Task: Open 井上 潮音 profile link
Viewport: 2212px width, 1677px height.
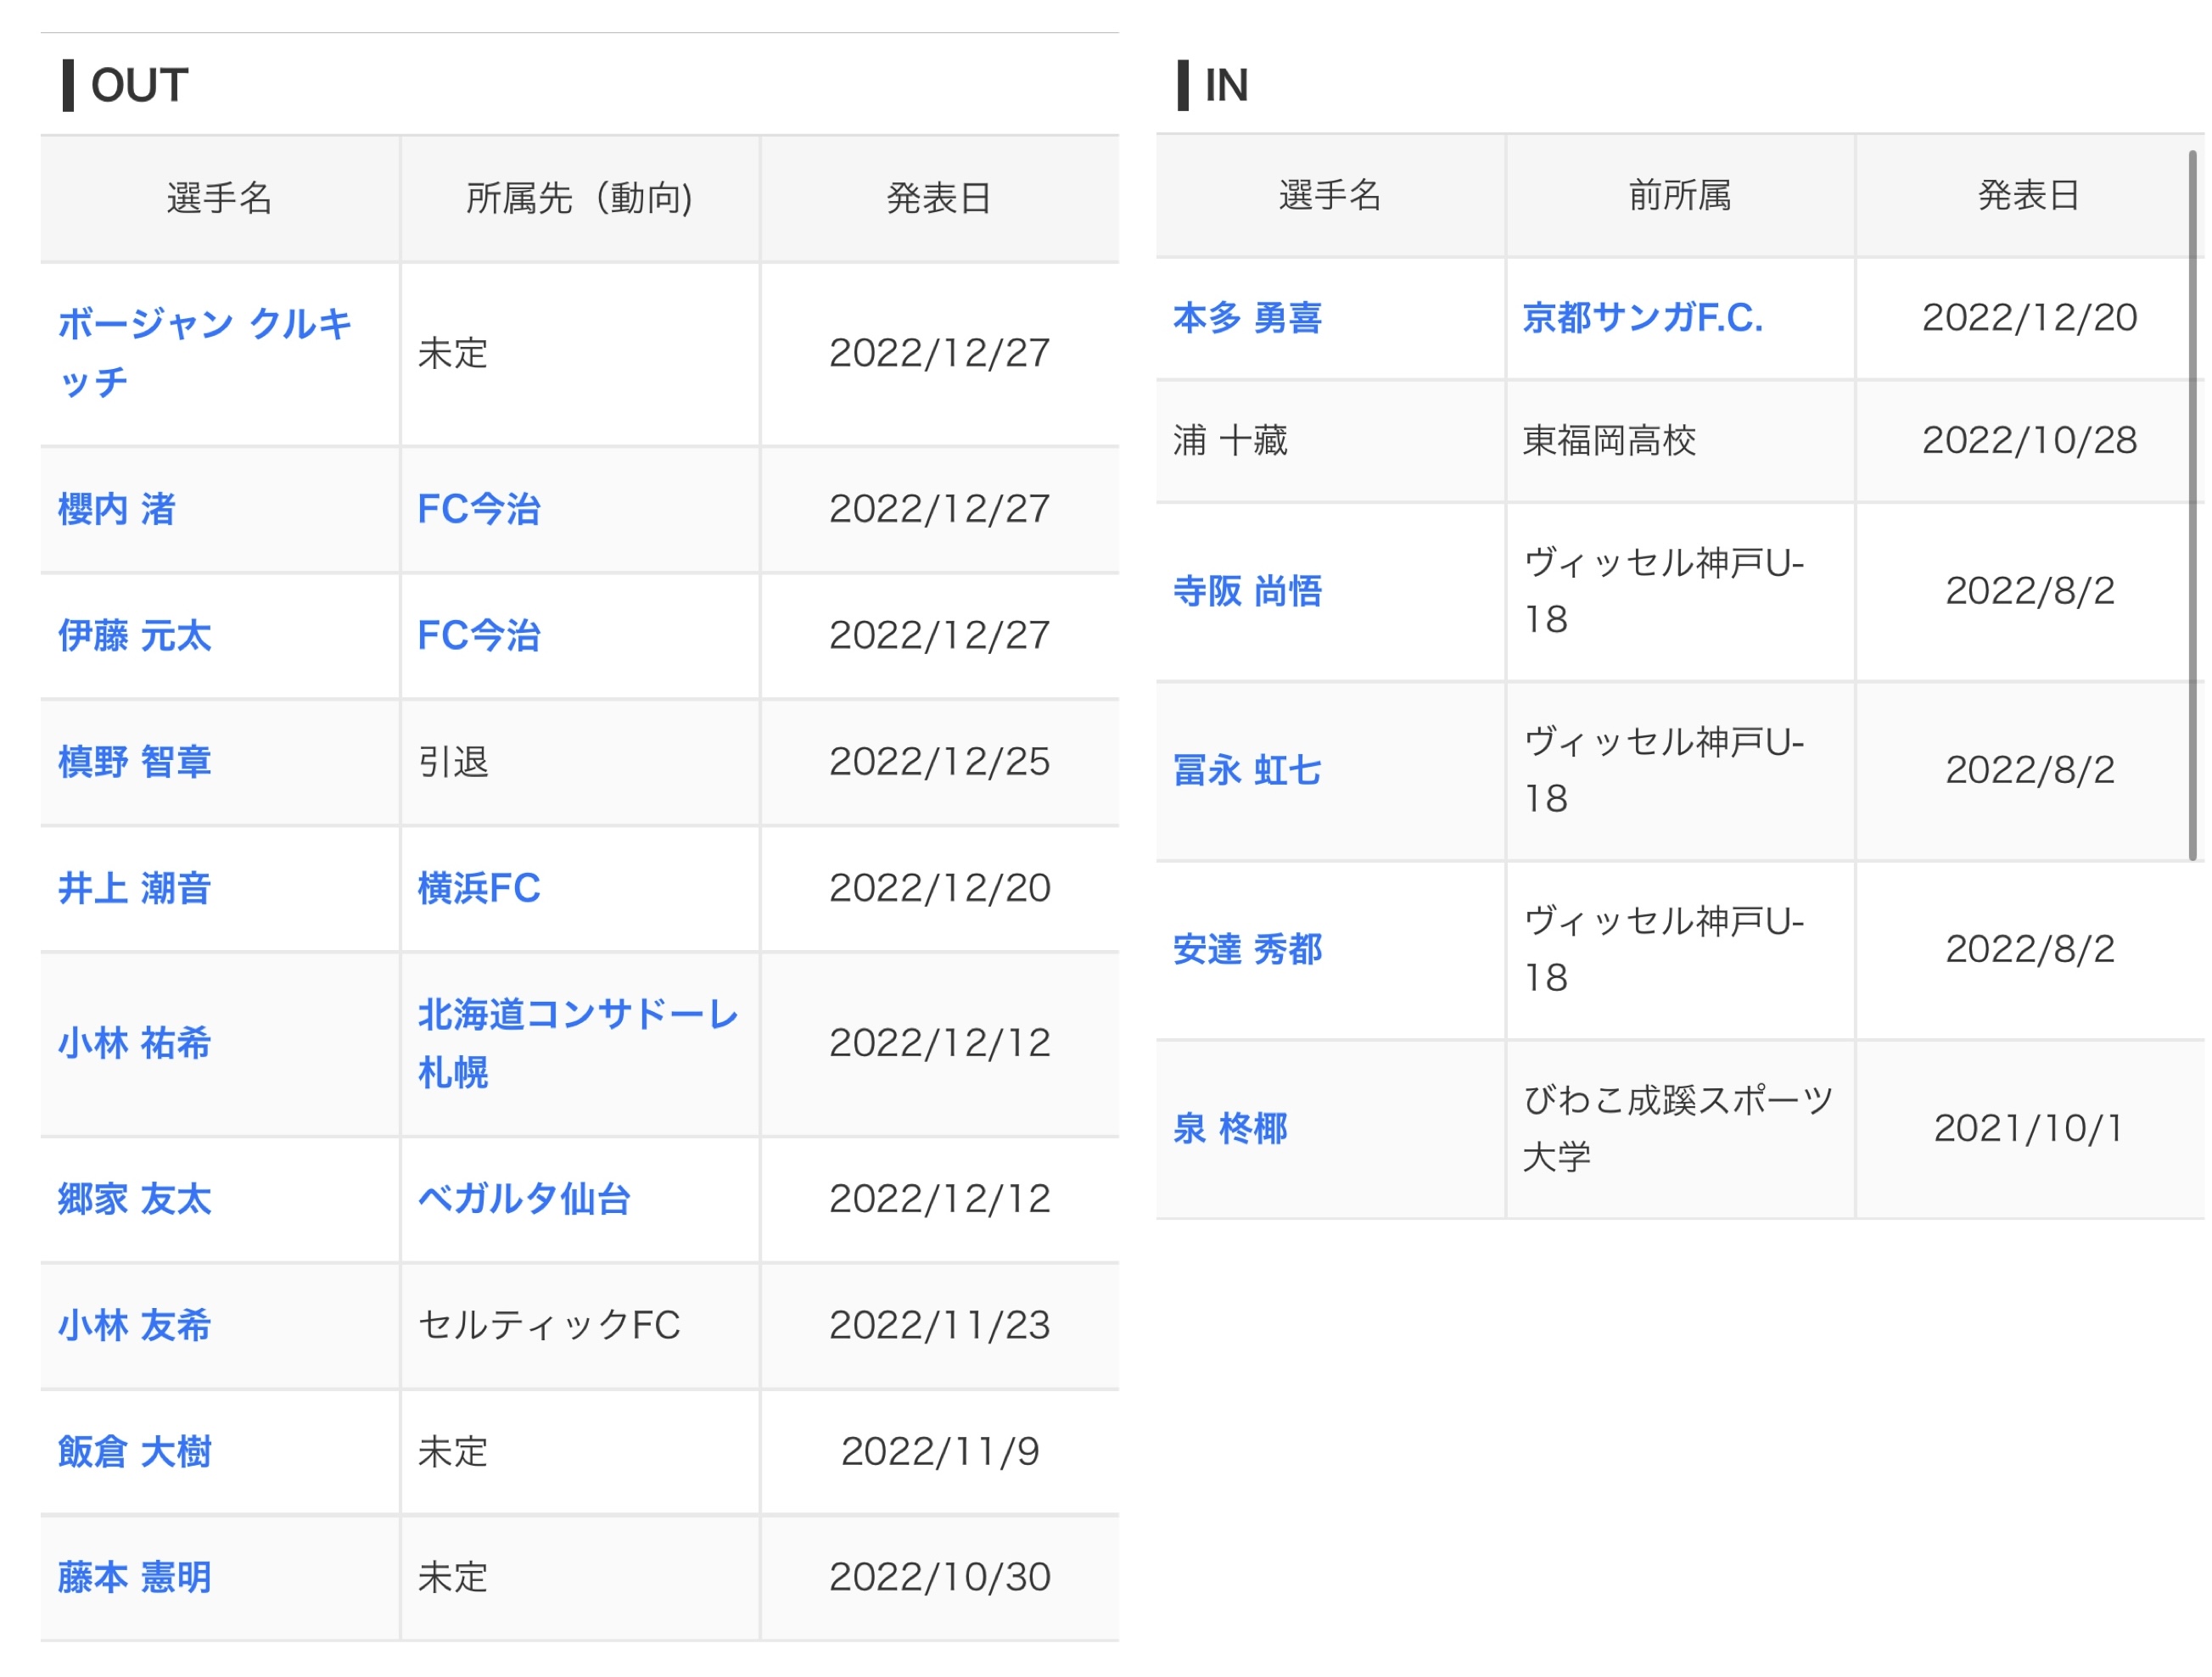Action: click(x=134, y=889)
